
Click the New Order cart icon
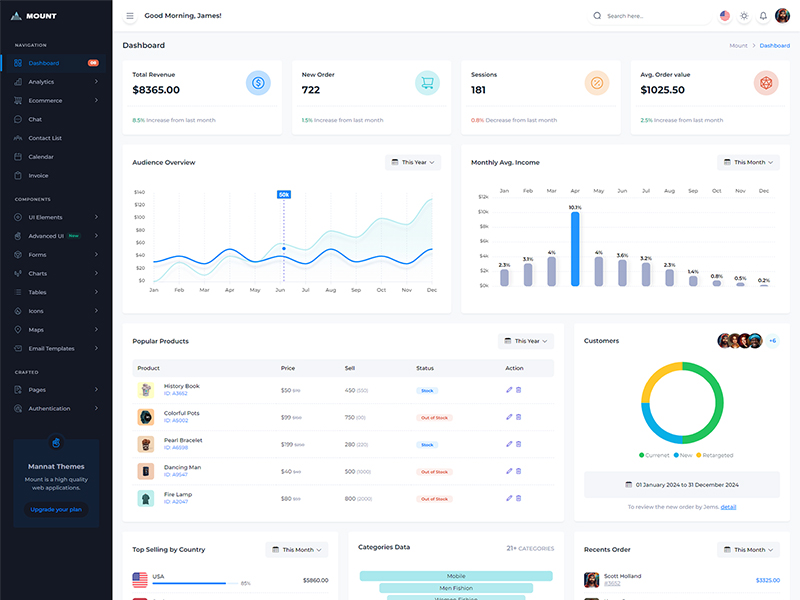pos(428,83)
